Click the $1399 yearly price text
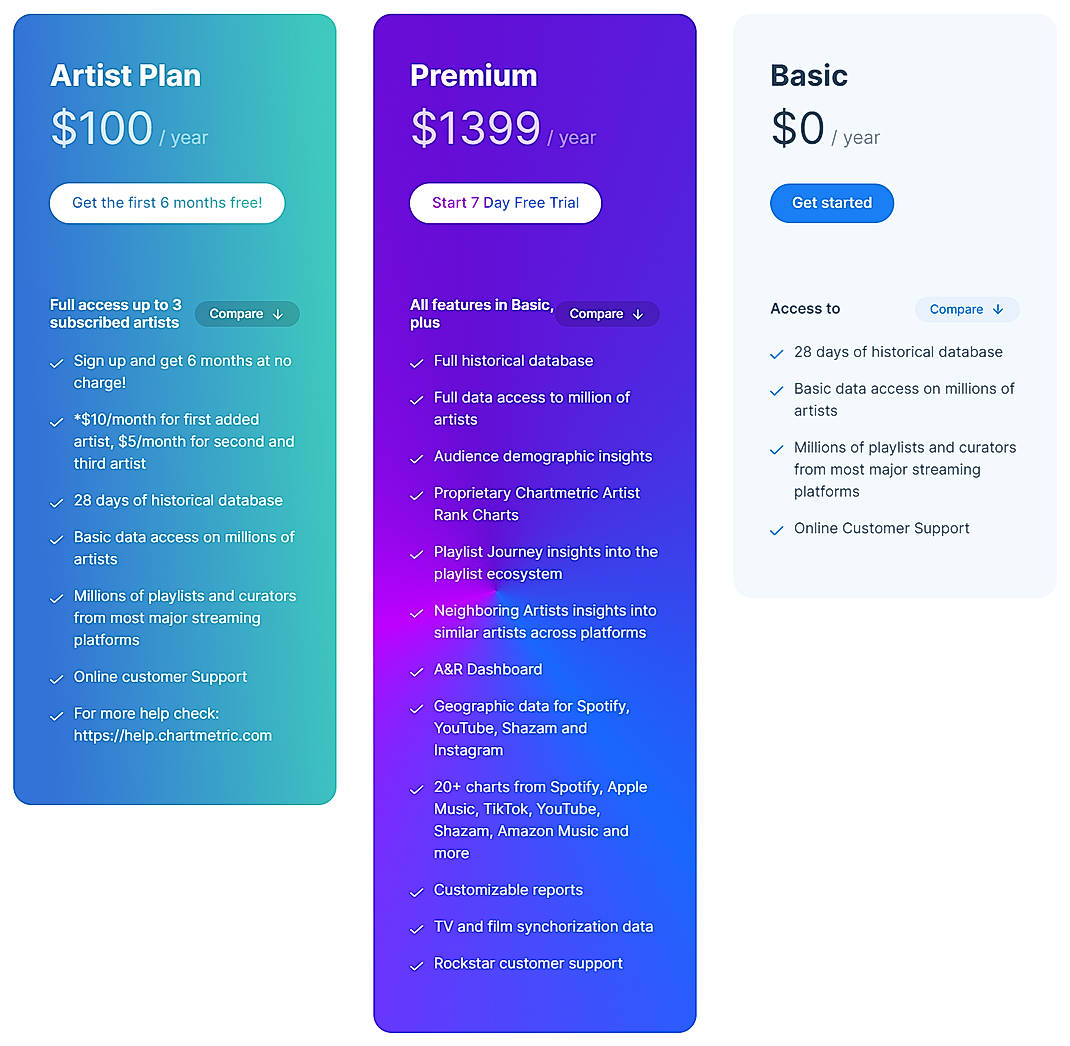Screen dimensions: 1070x1046 click(476, 128)
